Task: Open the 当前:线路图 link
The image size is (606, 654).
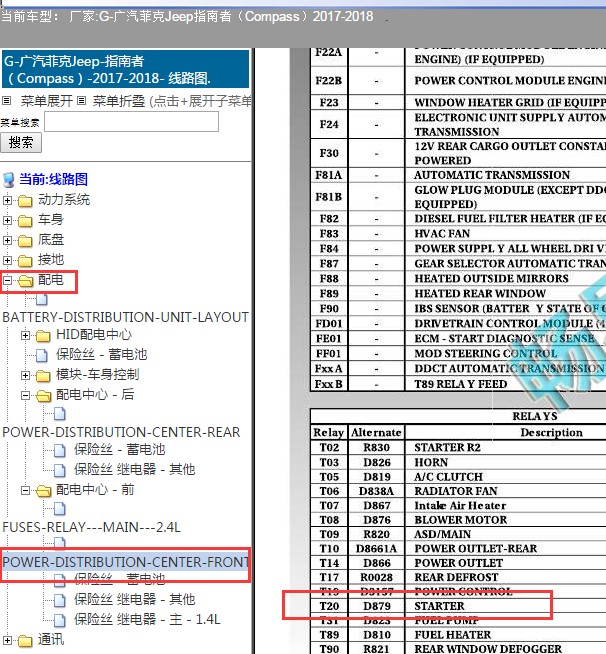Action: [53, 179]
